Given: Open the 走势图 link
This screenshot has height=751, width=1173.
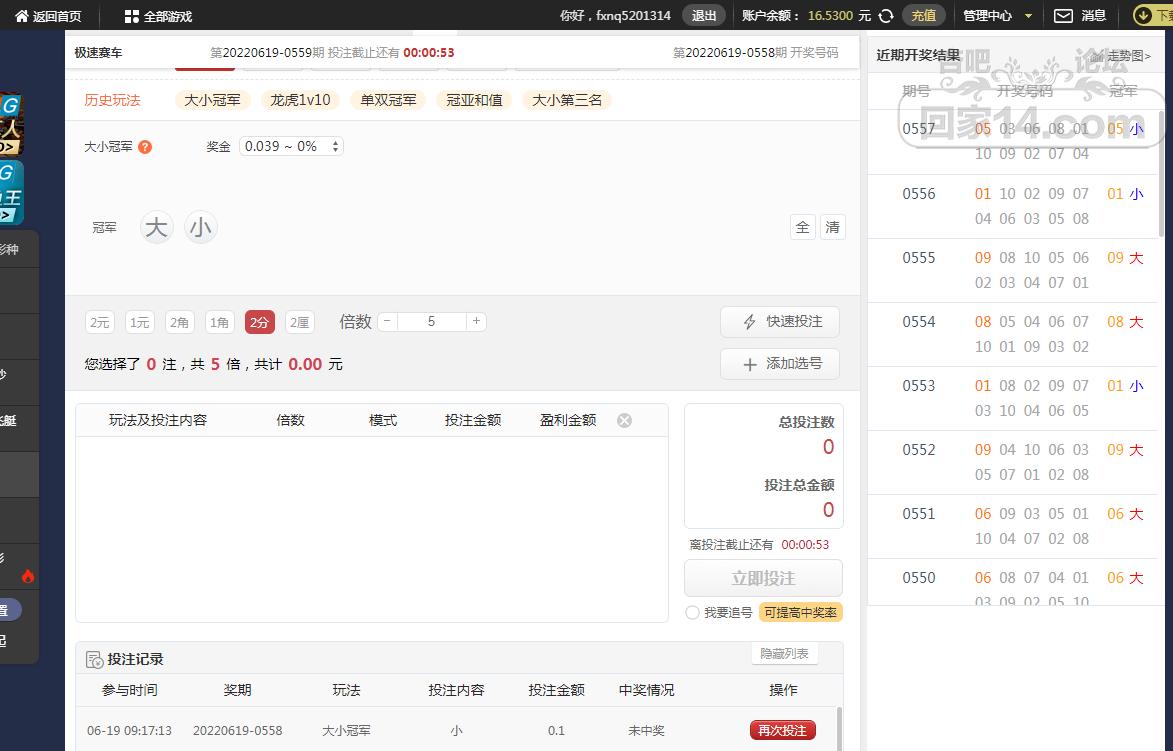Looking at the screenshot, I should click(1129, 56).
